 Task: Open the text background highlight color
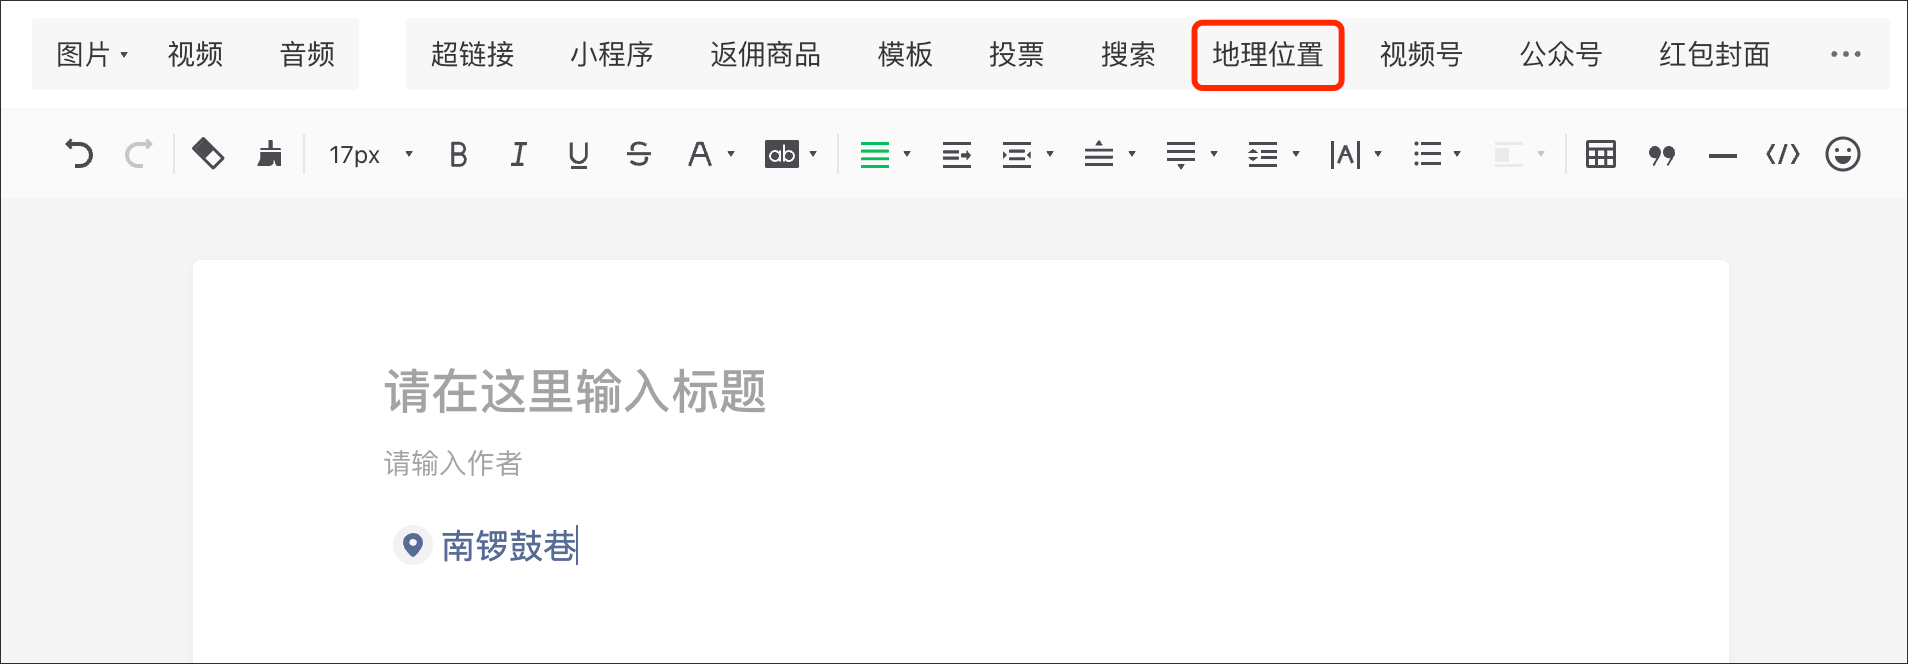(x=782, y=154)
